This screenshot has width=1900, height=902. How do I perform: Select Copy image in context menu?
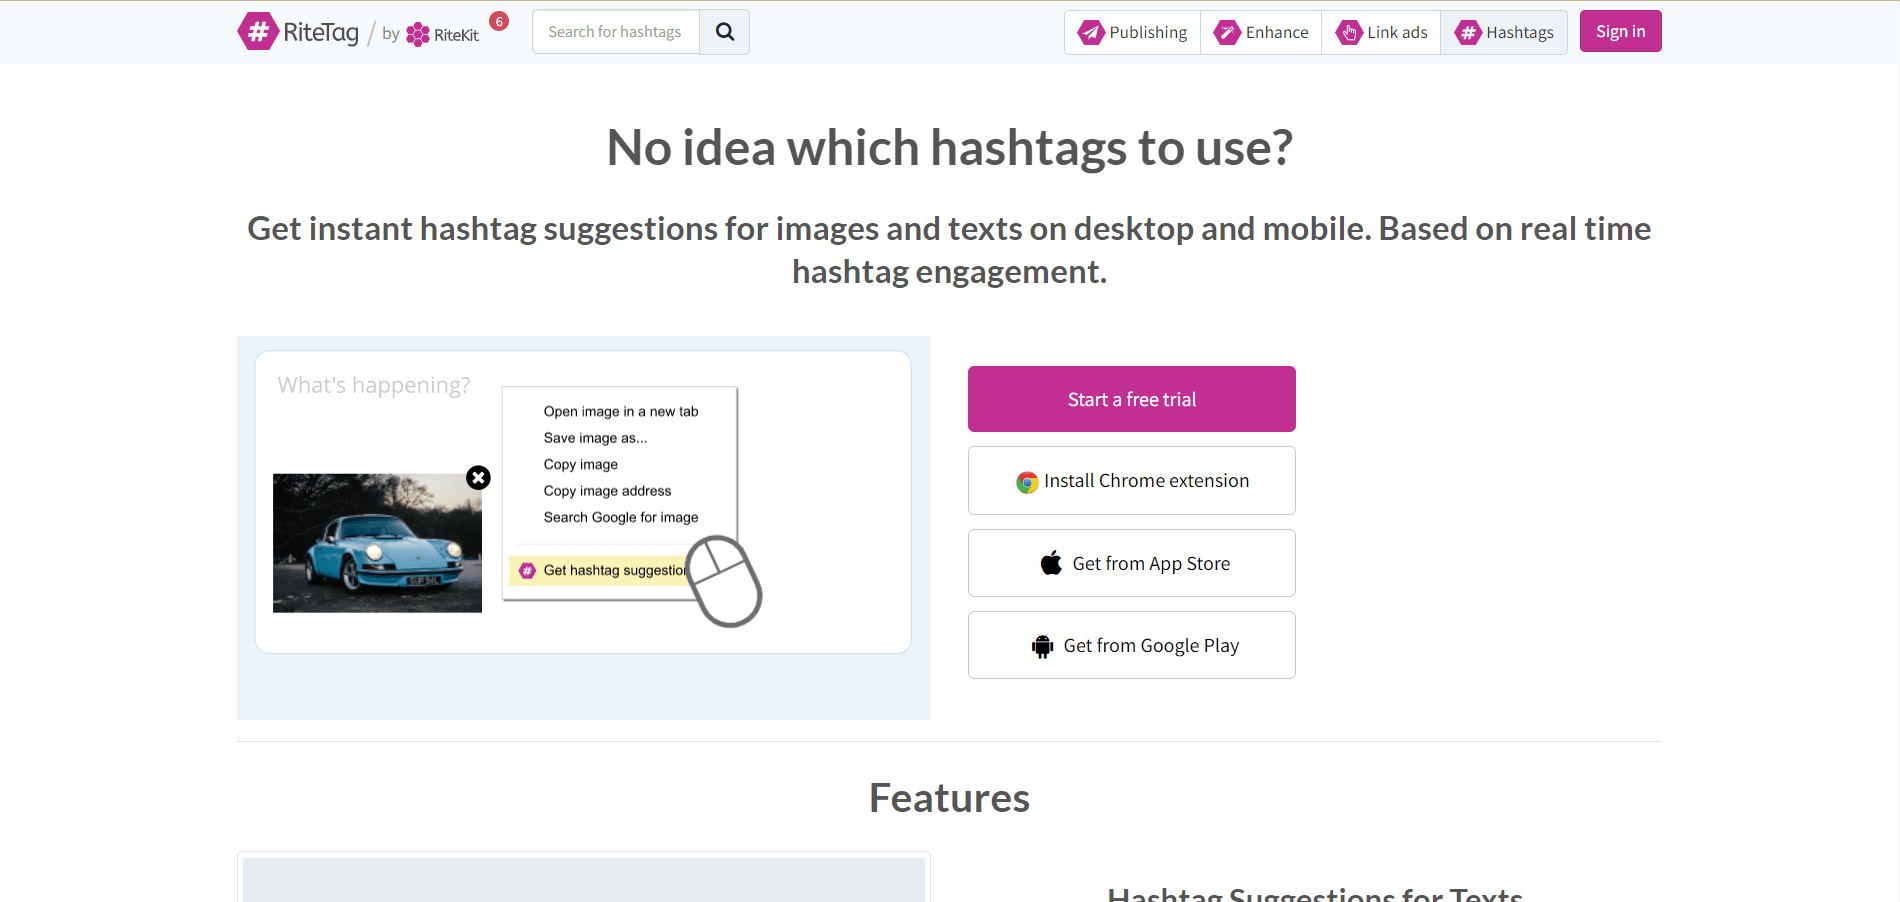(x=581, y=464)
